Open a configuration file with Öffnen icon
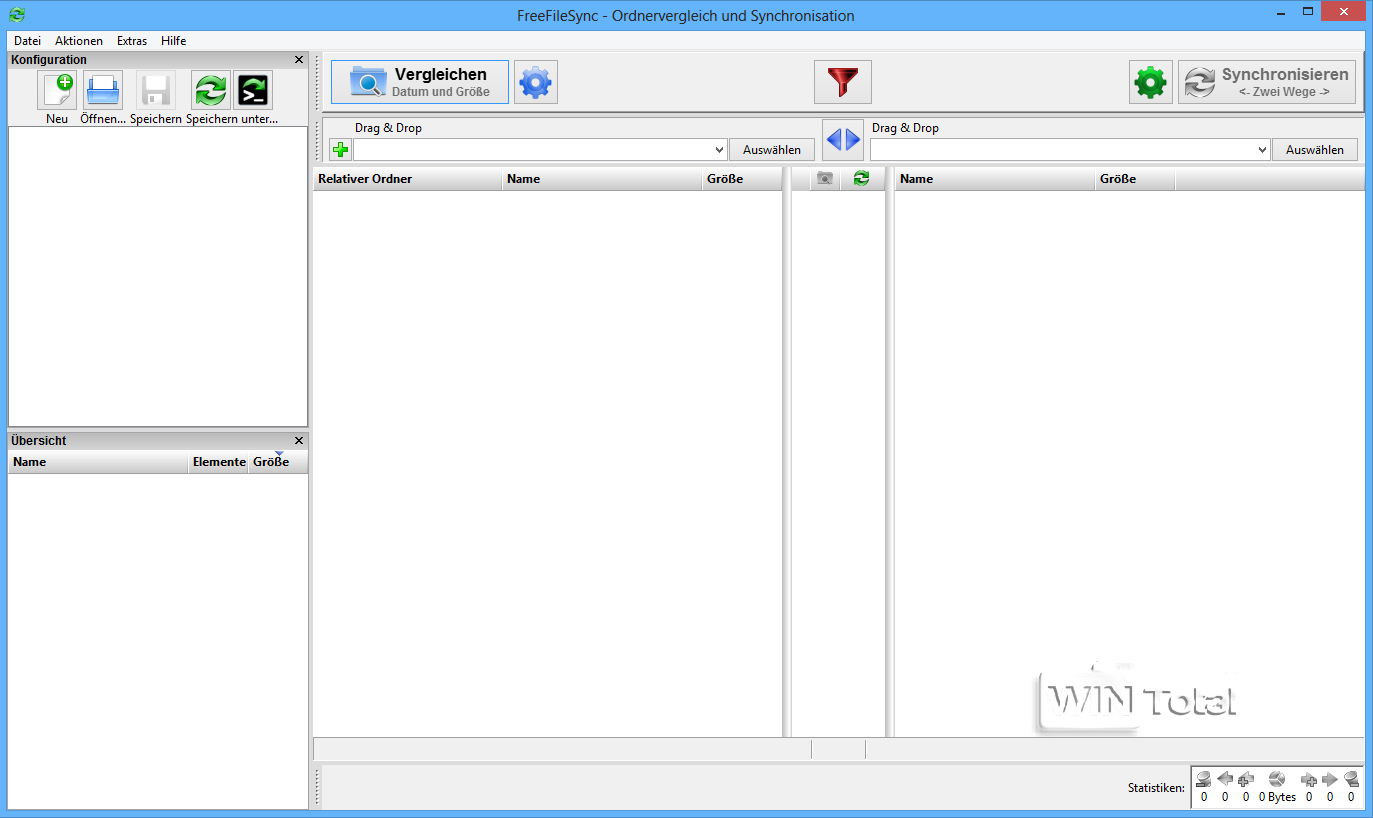The width and height of the screenshot is (1373, 818). tap(103, 91)
